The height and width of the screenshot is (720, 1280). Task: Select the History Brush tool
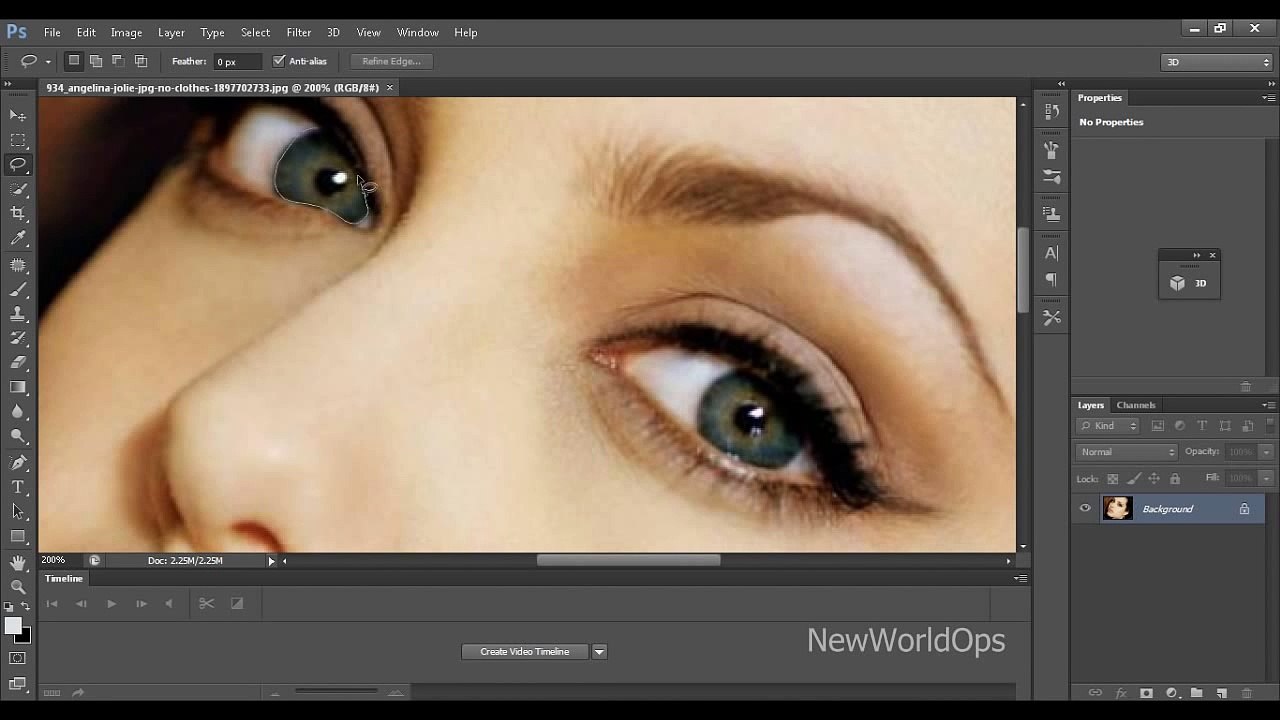pos(18,338)
